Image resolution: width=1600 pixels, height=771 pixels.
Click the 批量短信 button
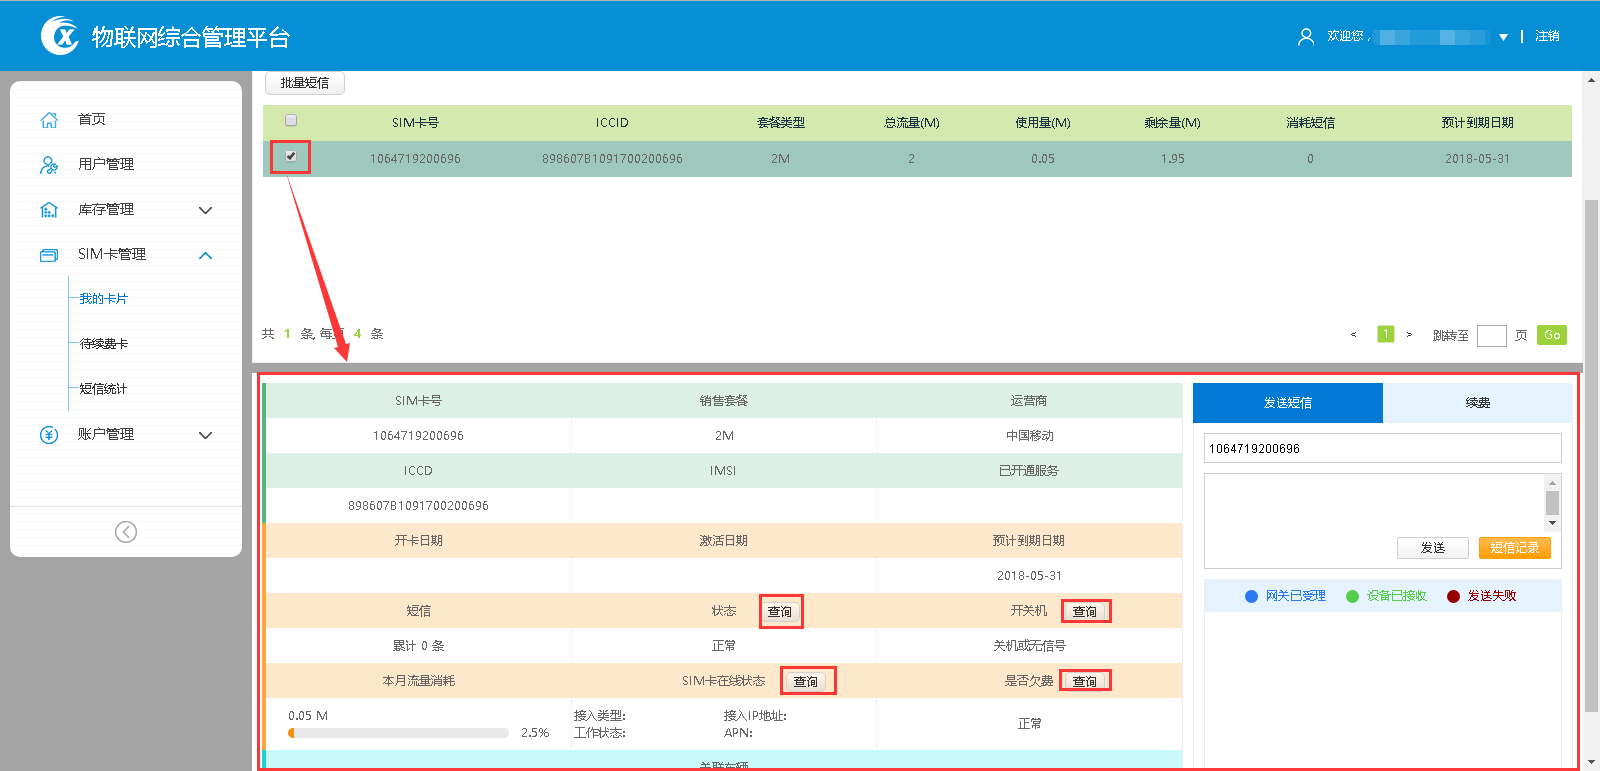click(x=305, y=83)
